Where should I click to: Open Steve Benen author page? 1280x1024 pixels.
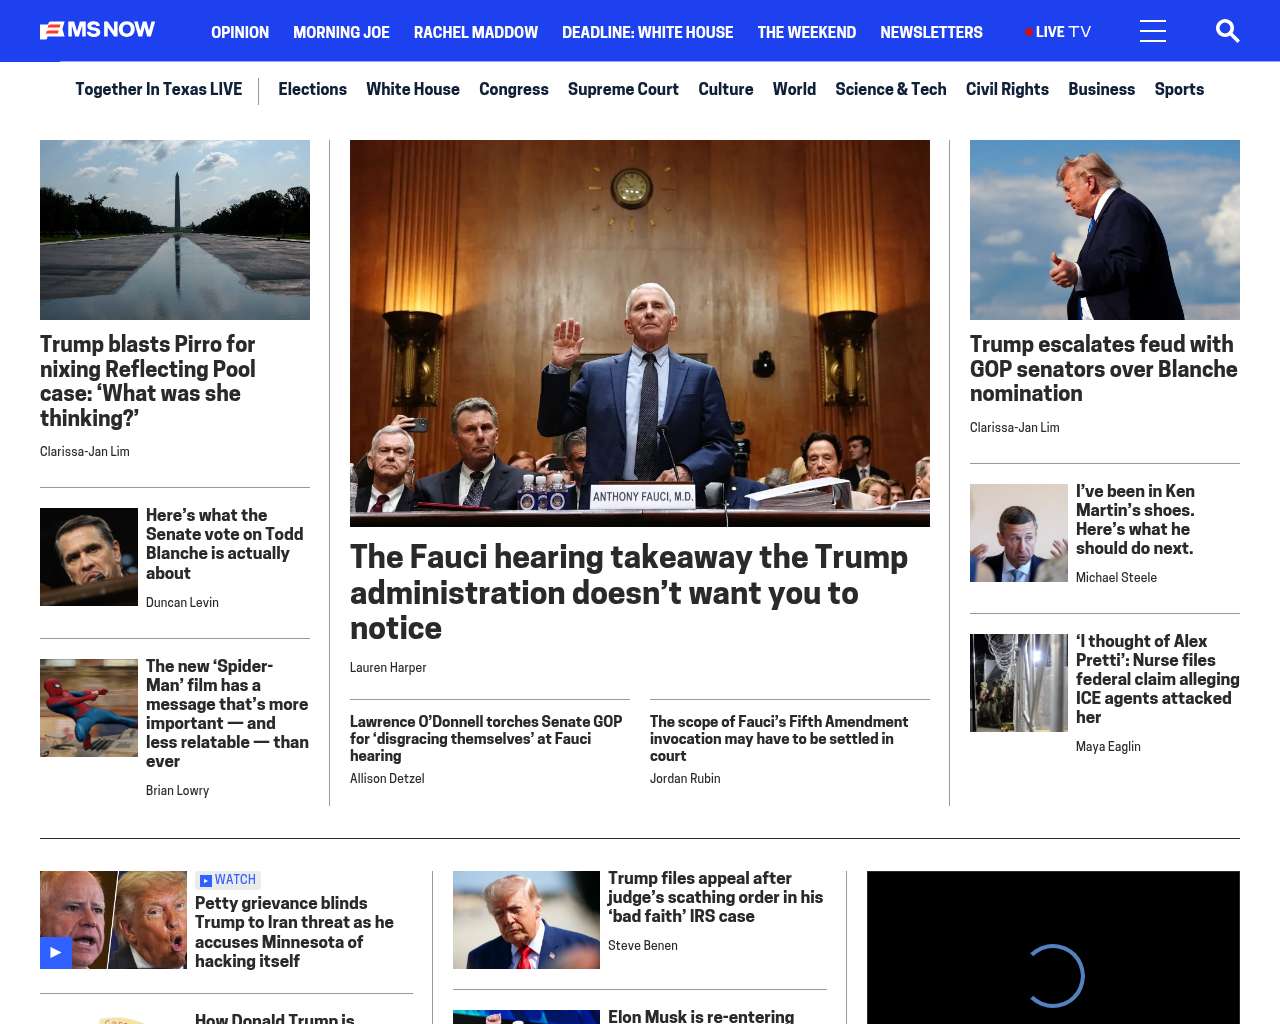643,946
